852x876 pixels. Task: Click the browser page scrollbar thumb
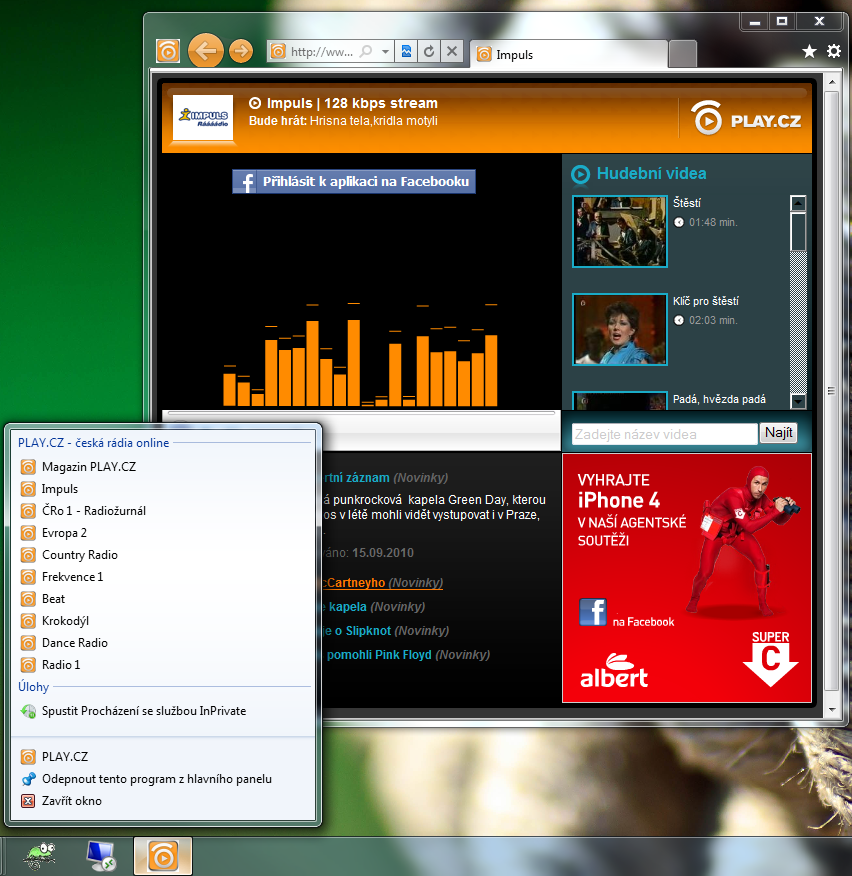click(832, 391)
